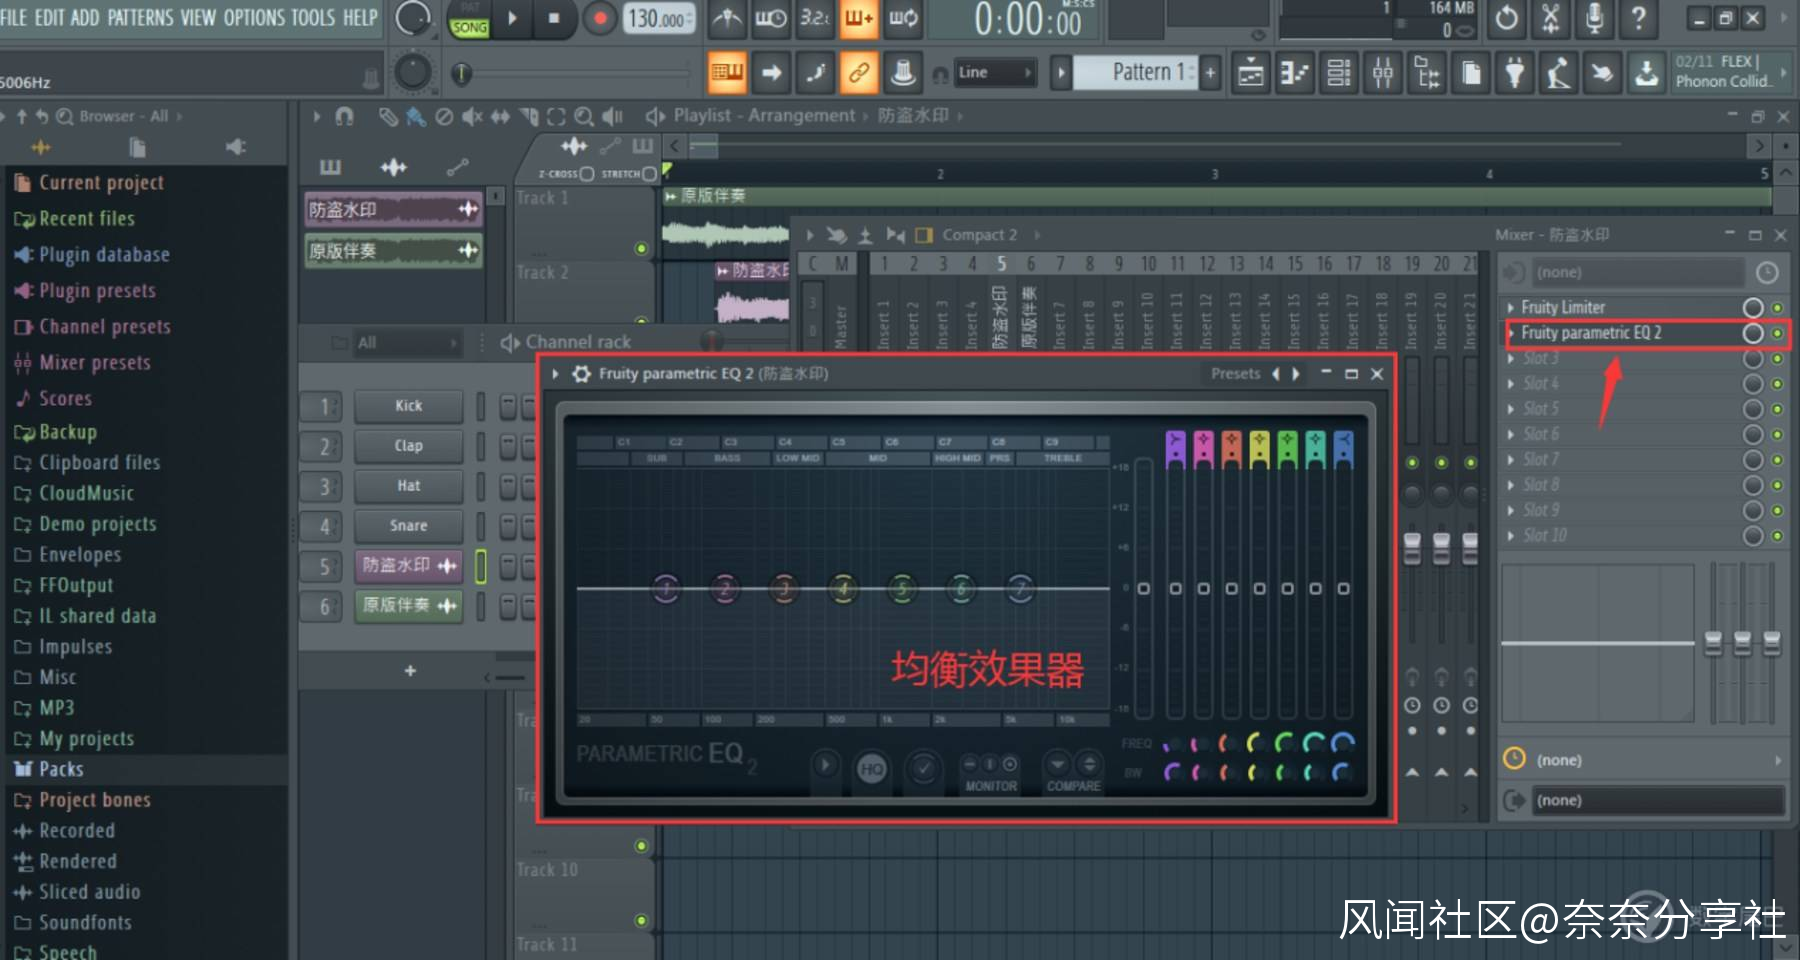Open the Line snap dropdown
This screenshot has width=1800, height=960.
pyautogui.click(x=994, y=73)
